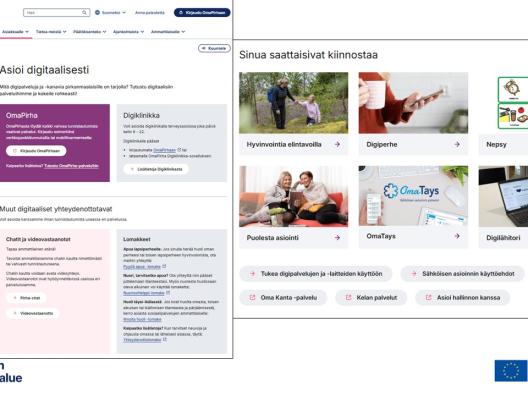The width and height of the screenshot is (528, 396).
Task: Open the Puolesta asiointi card image
Action: tap(294, 196)
